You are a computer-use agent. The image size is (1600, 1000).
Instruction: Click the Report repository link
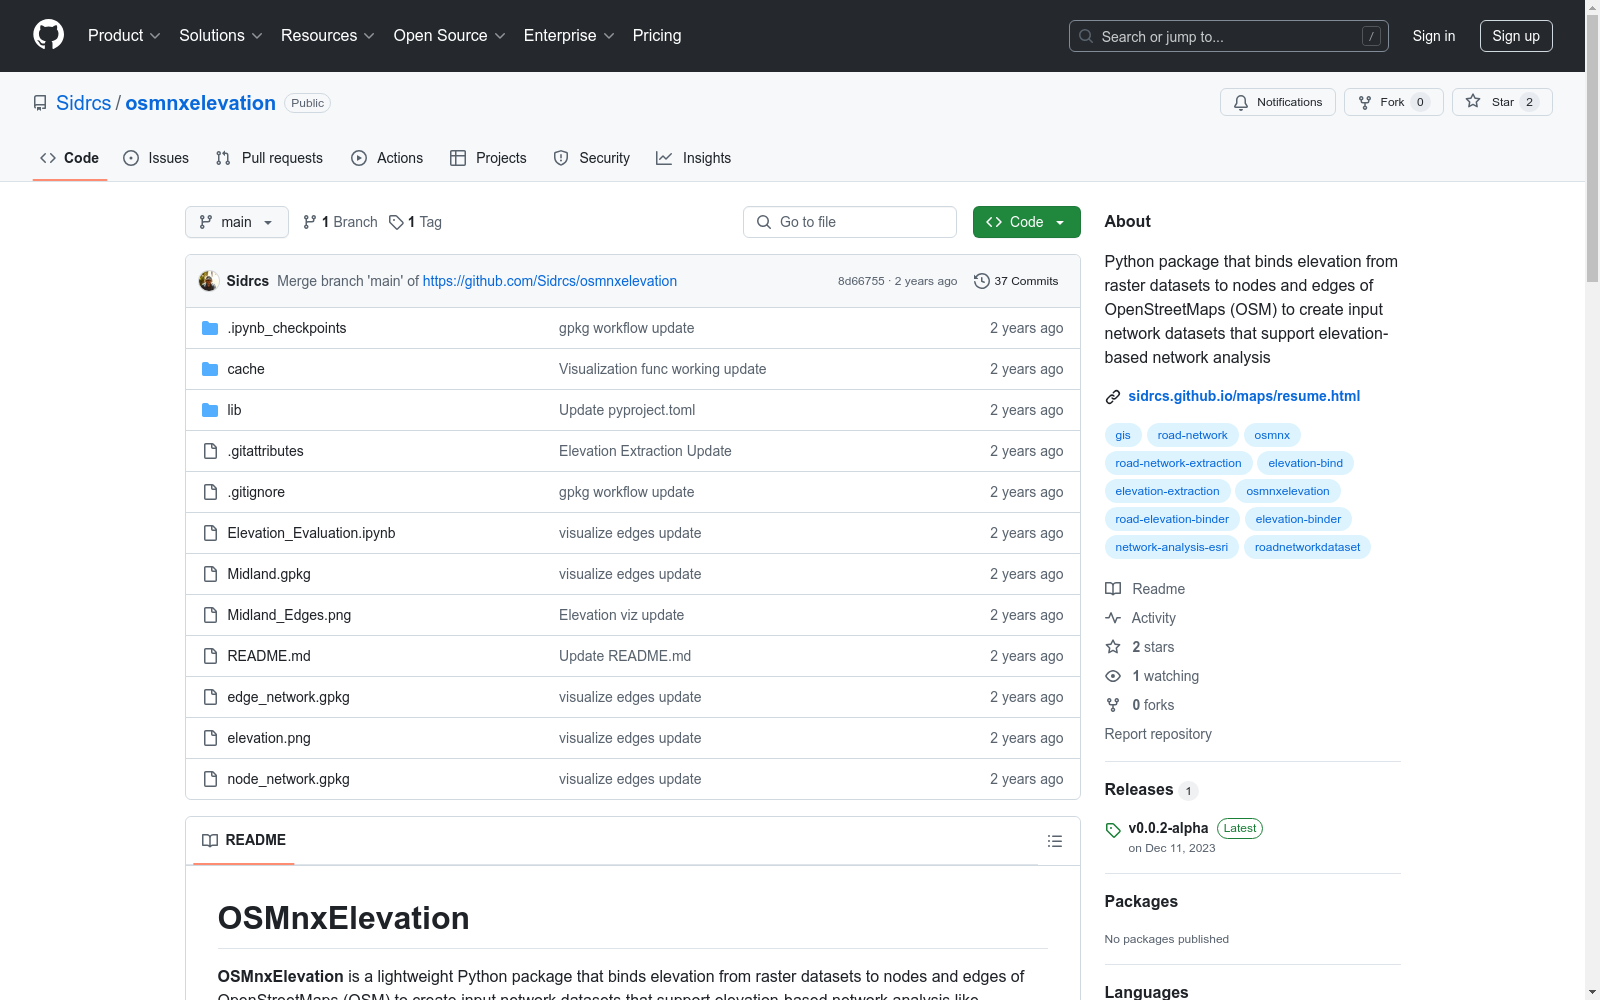1158,734
